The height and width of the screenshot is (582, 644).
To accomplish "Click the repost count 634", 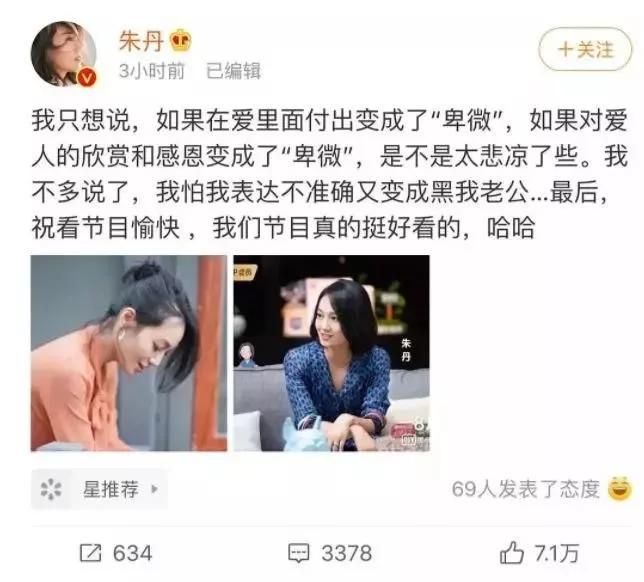I will coord(132,553).
